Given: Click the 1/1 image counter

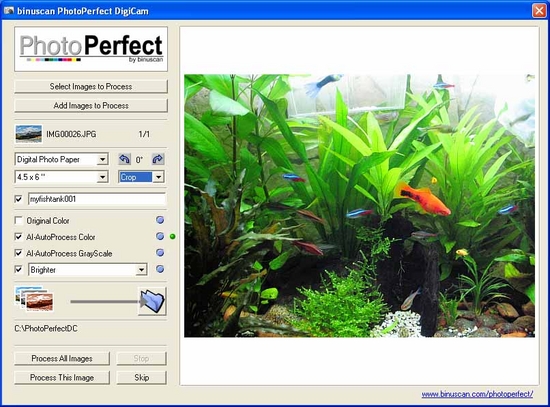Looking at the screenshot, I should (144, 134).
